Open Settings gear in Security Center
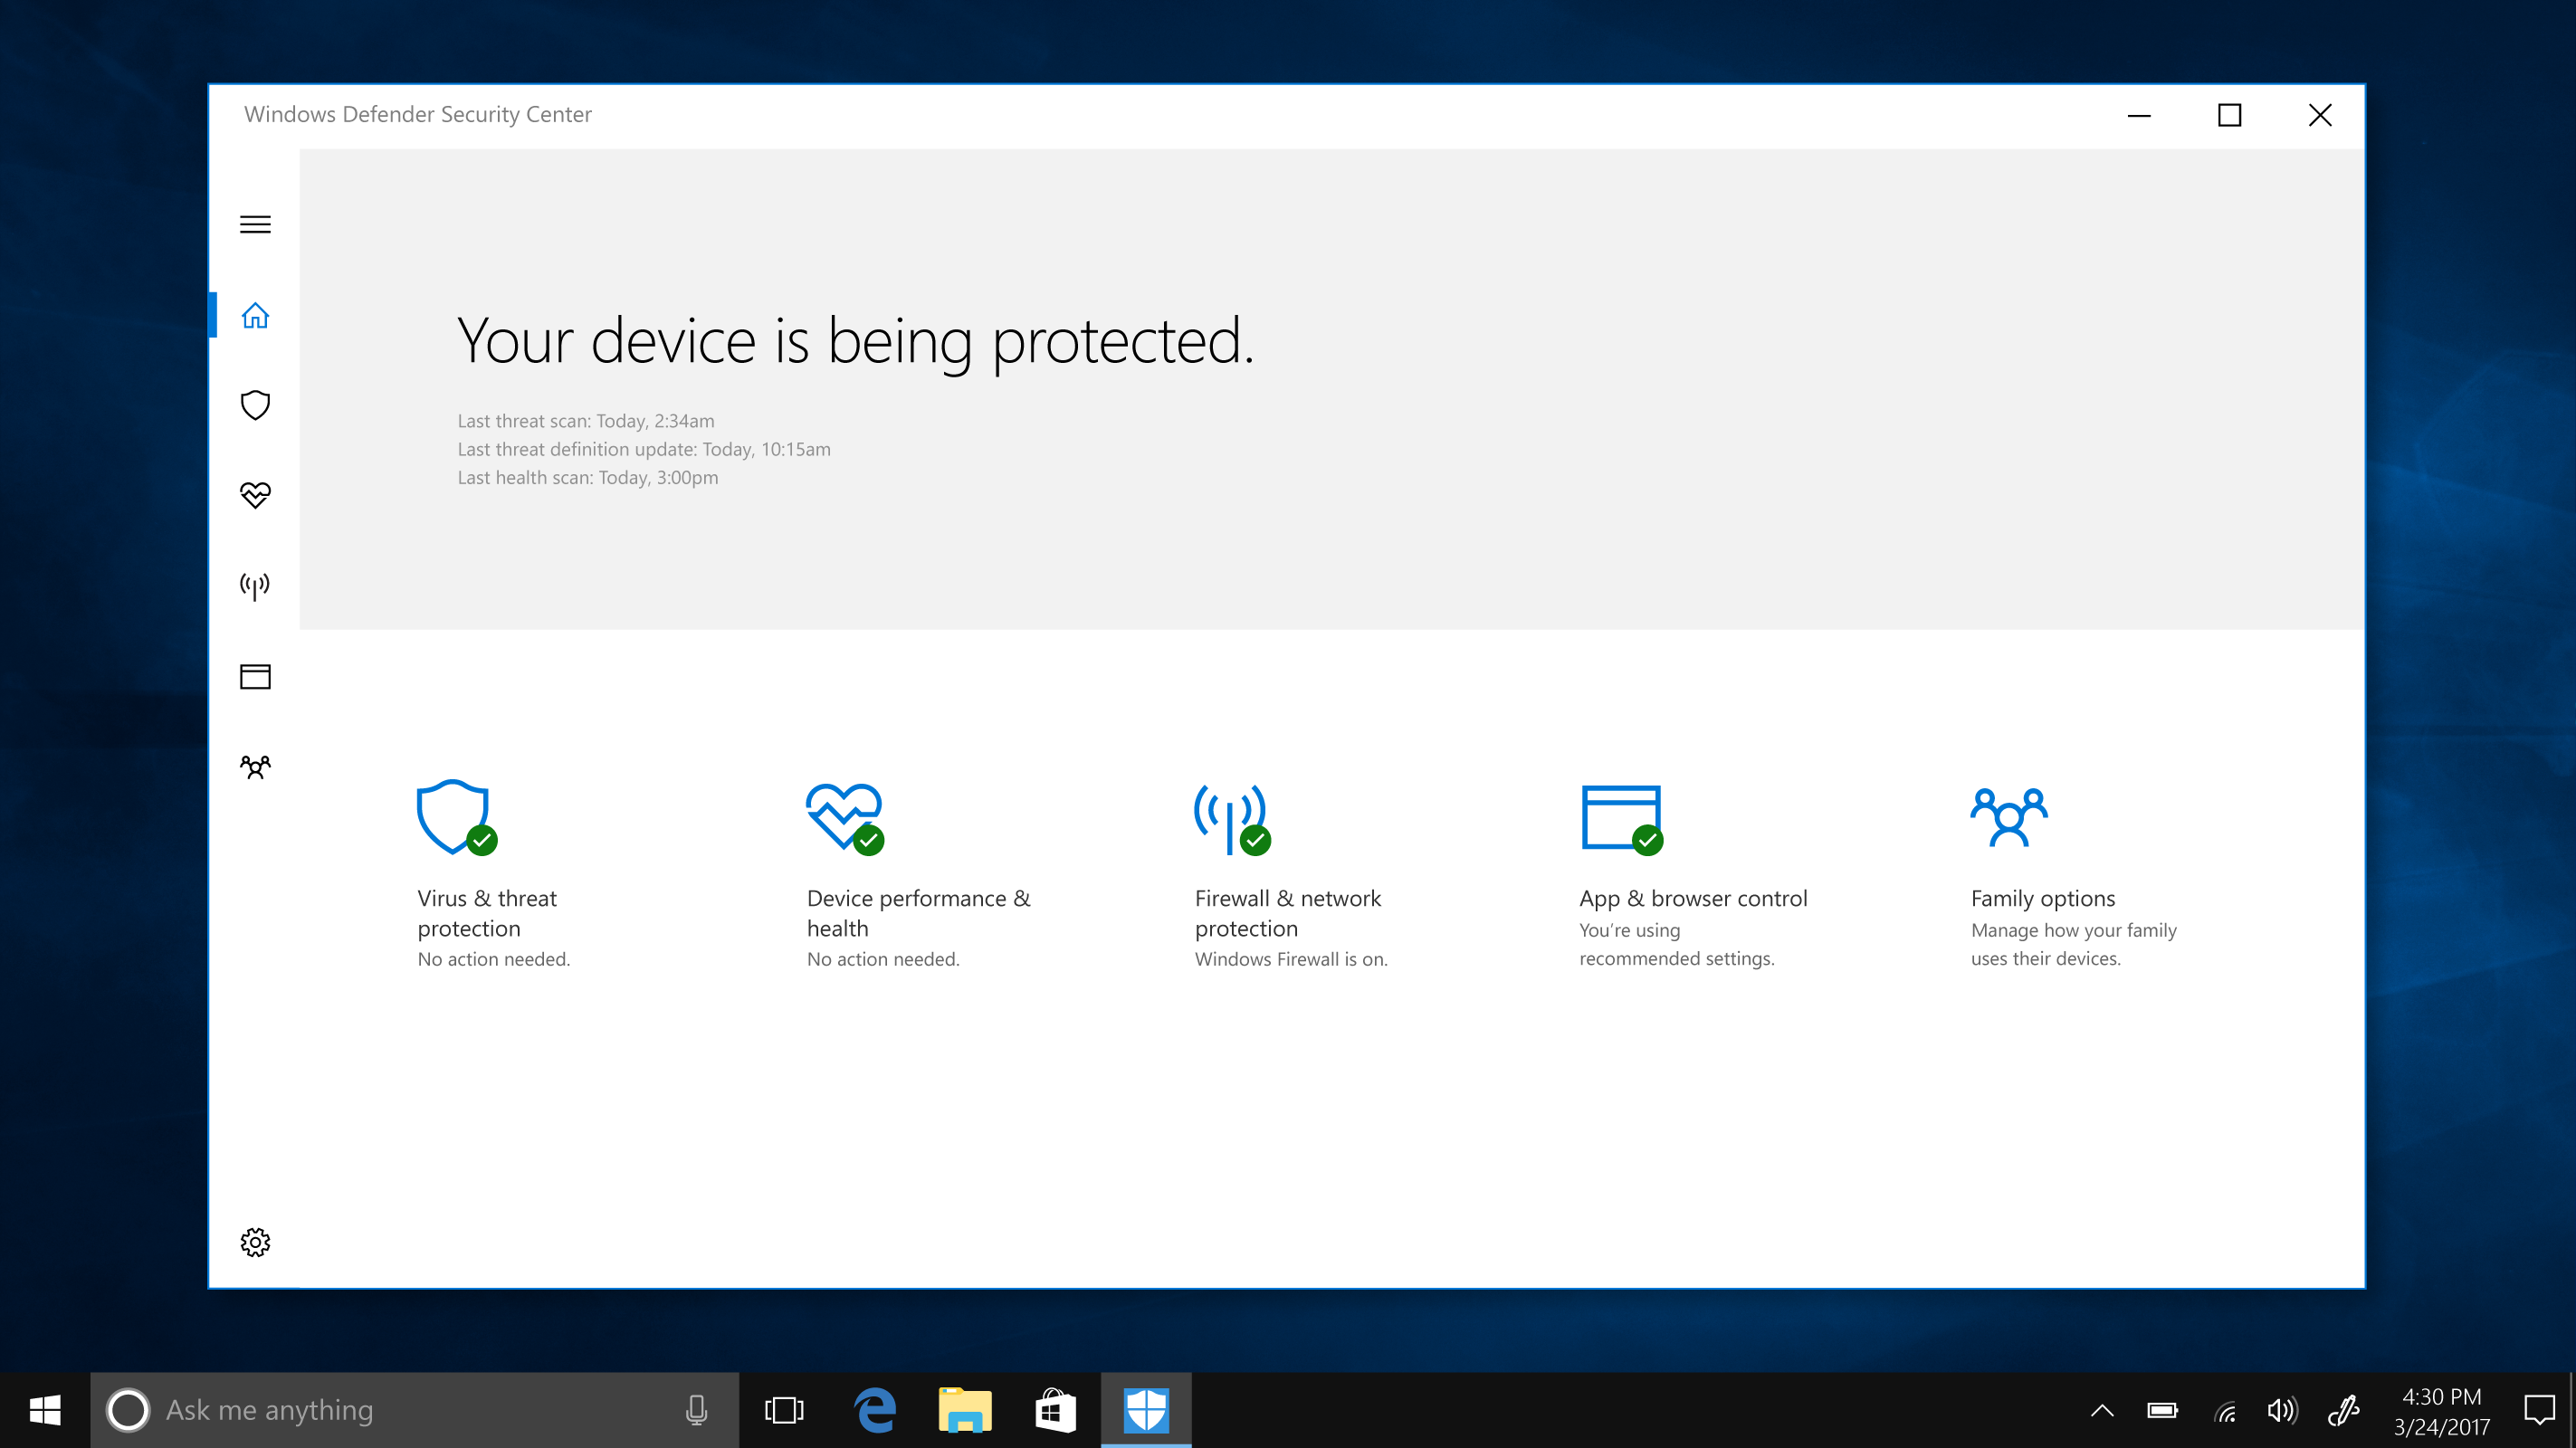Viewport: 2576px width, 1448px height. [x=255, y=1242]
